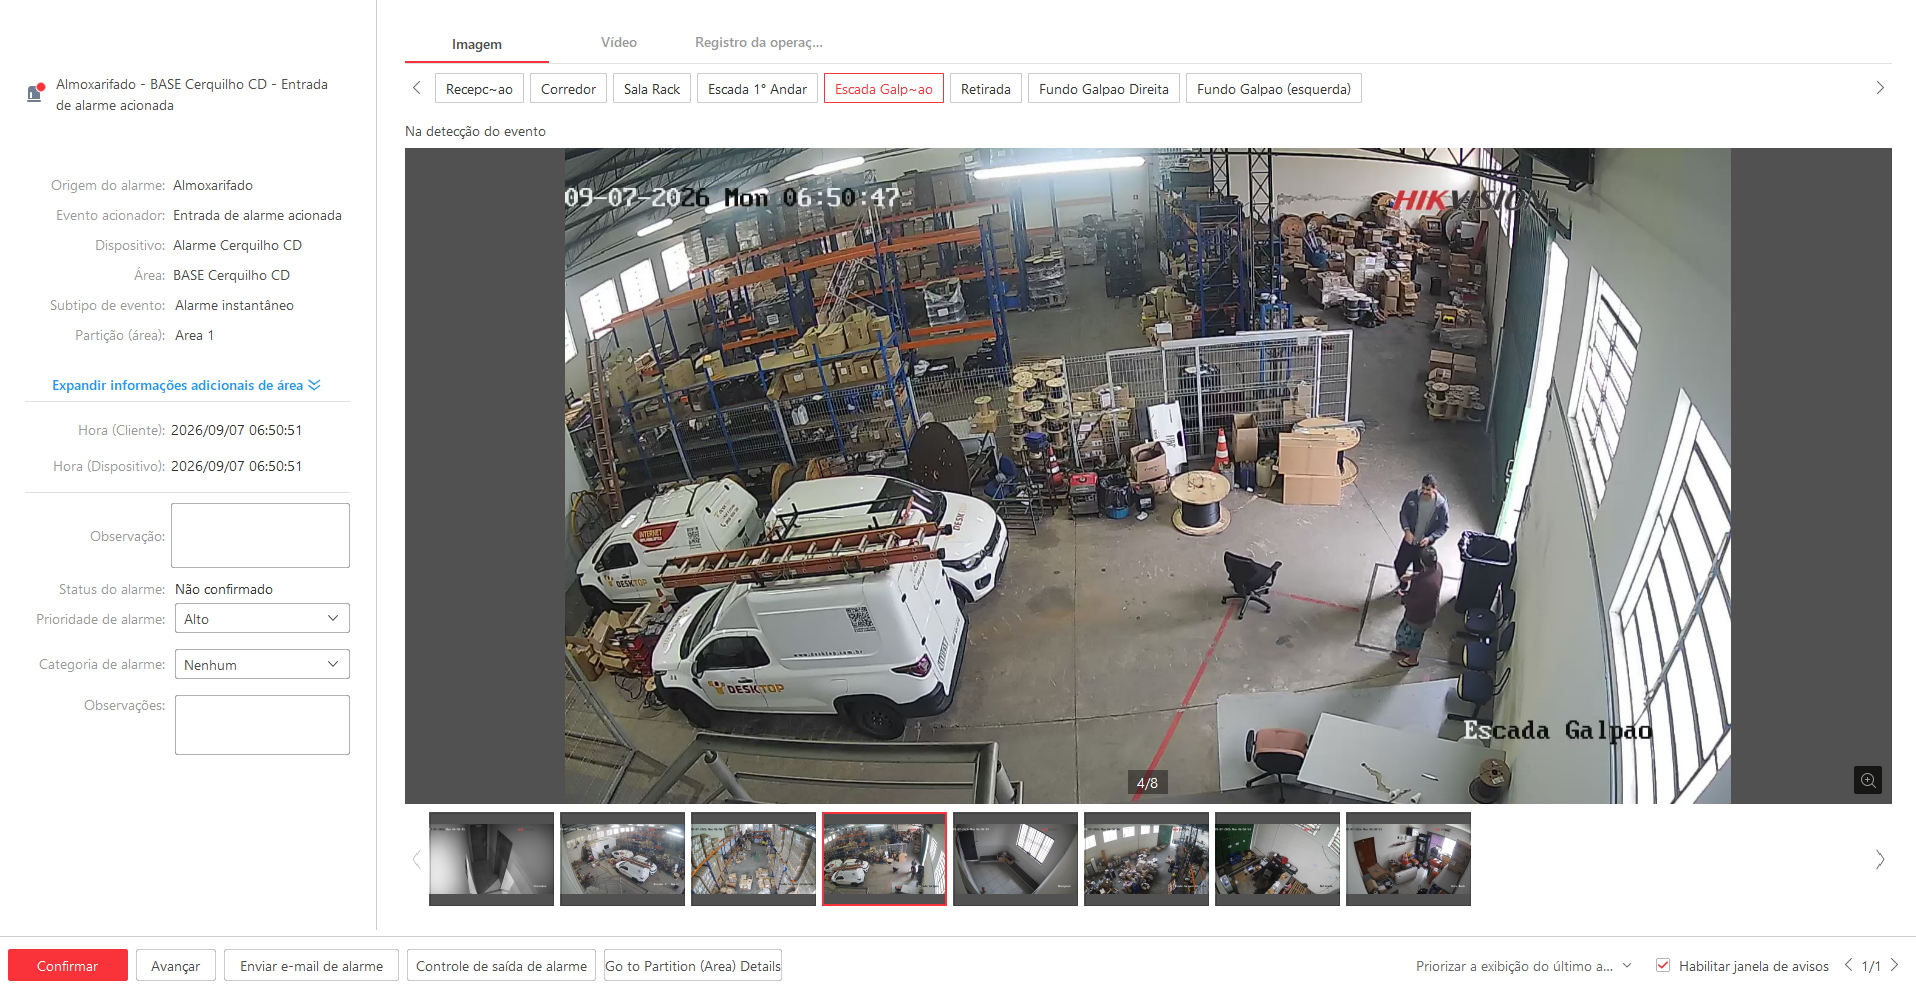Select Corredor camera tab
The height and width of the screenshot is (991, 1916).
(568, 89)
